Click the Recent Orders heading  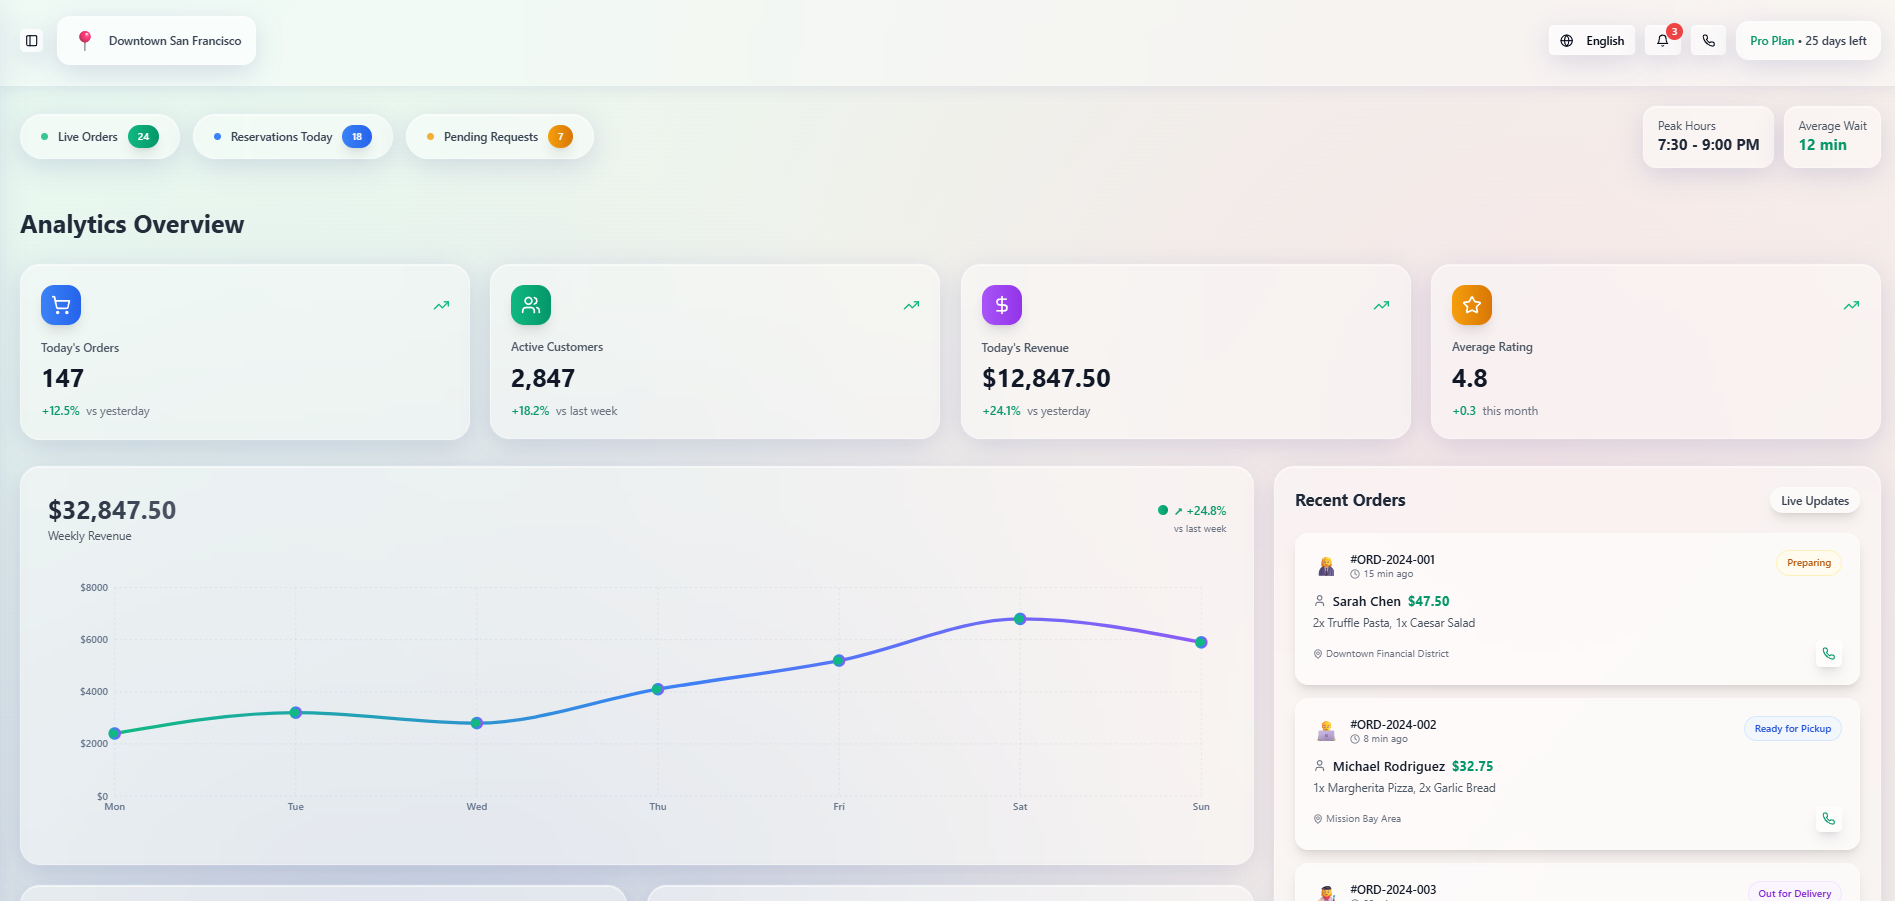point(1350,500)
